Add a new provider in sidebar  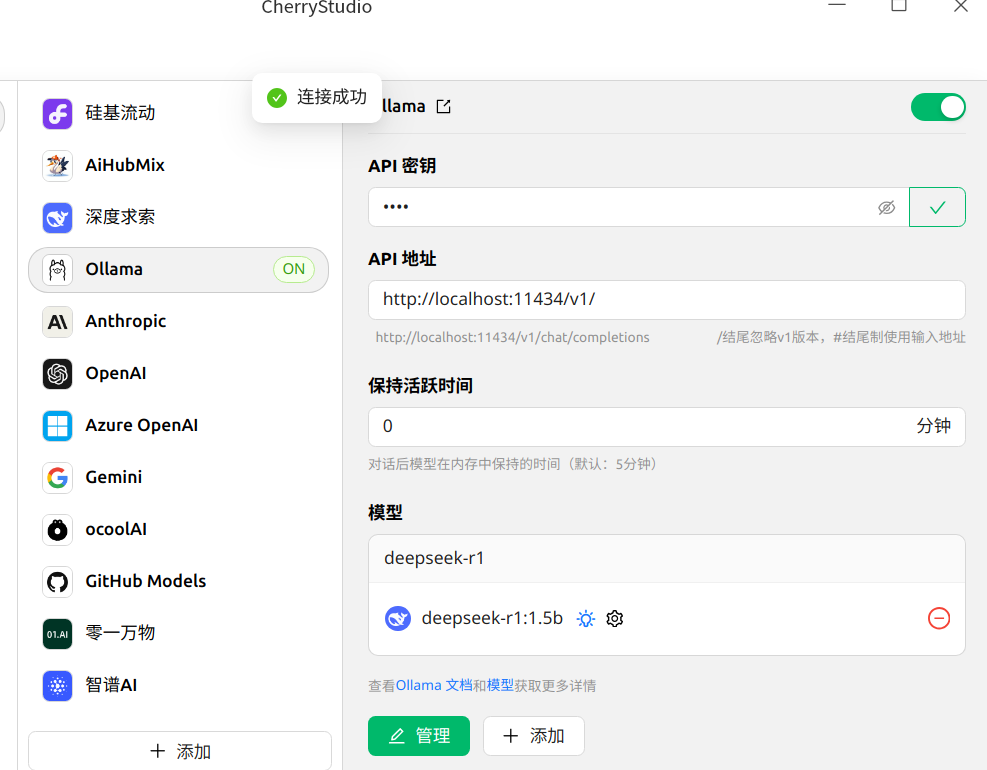pos(180,751)
